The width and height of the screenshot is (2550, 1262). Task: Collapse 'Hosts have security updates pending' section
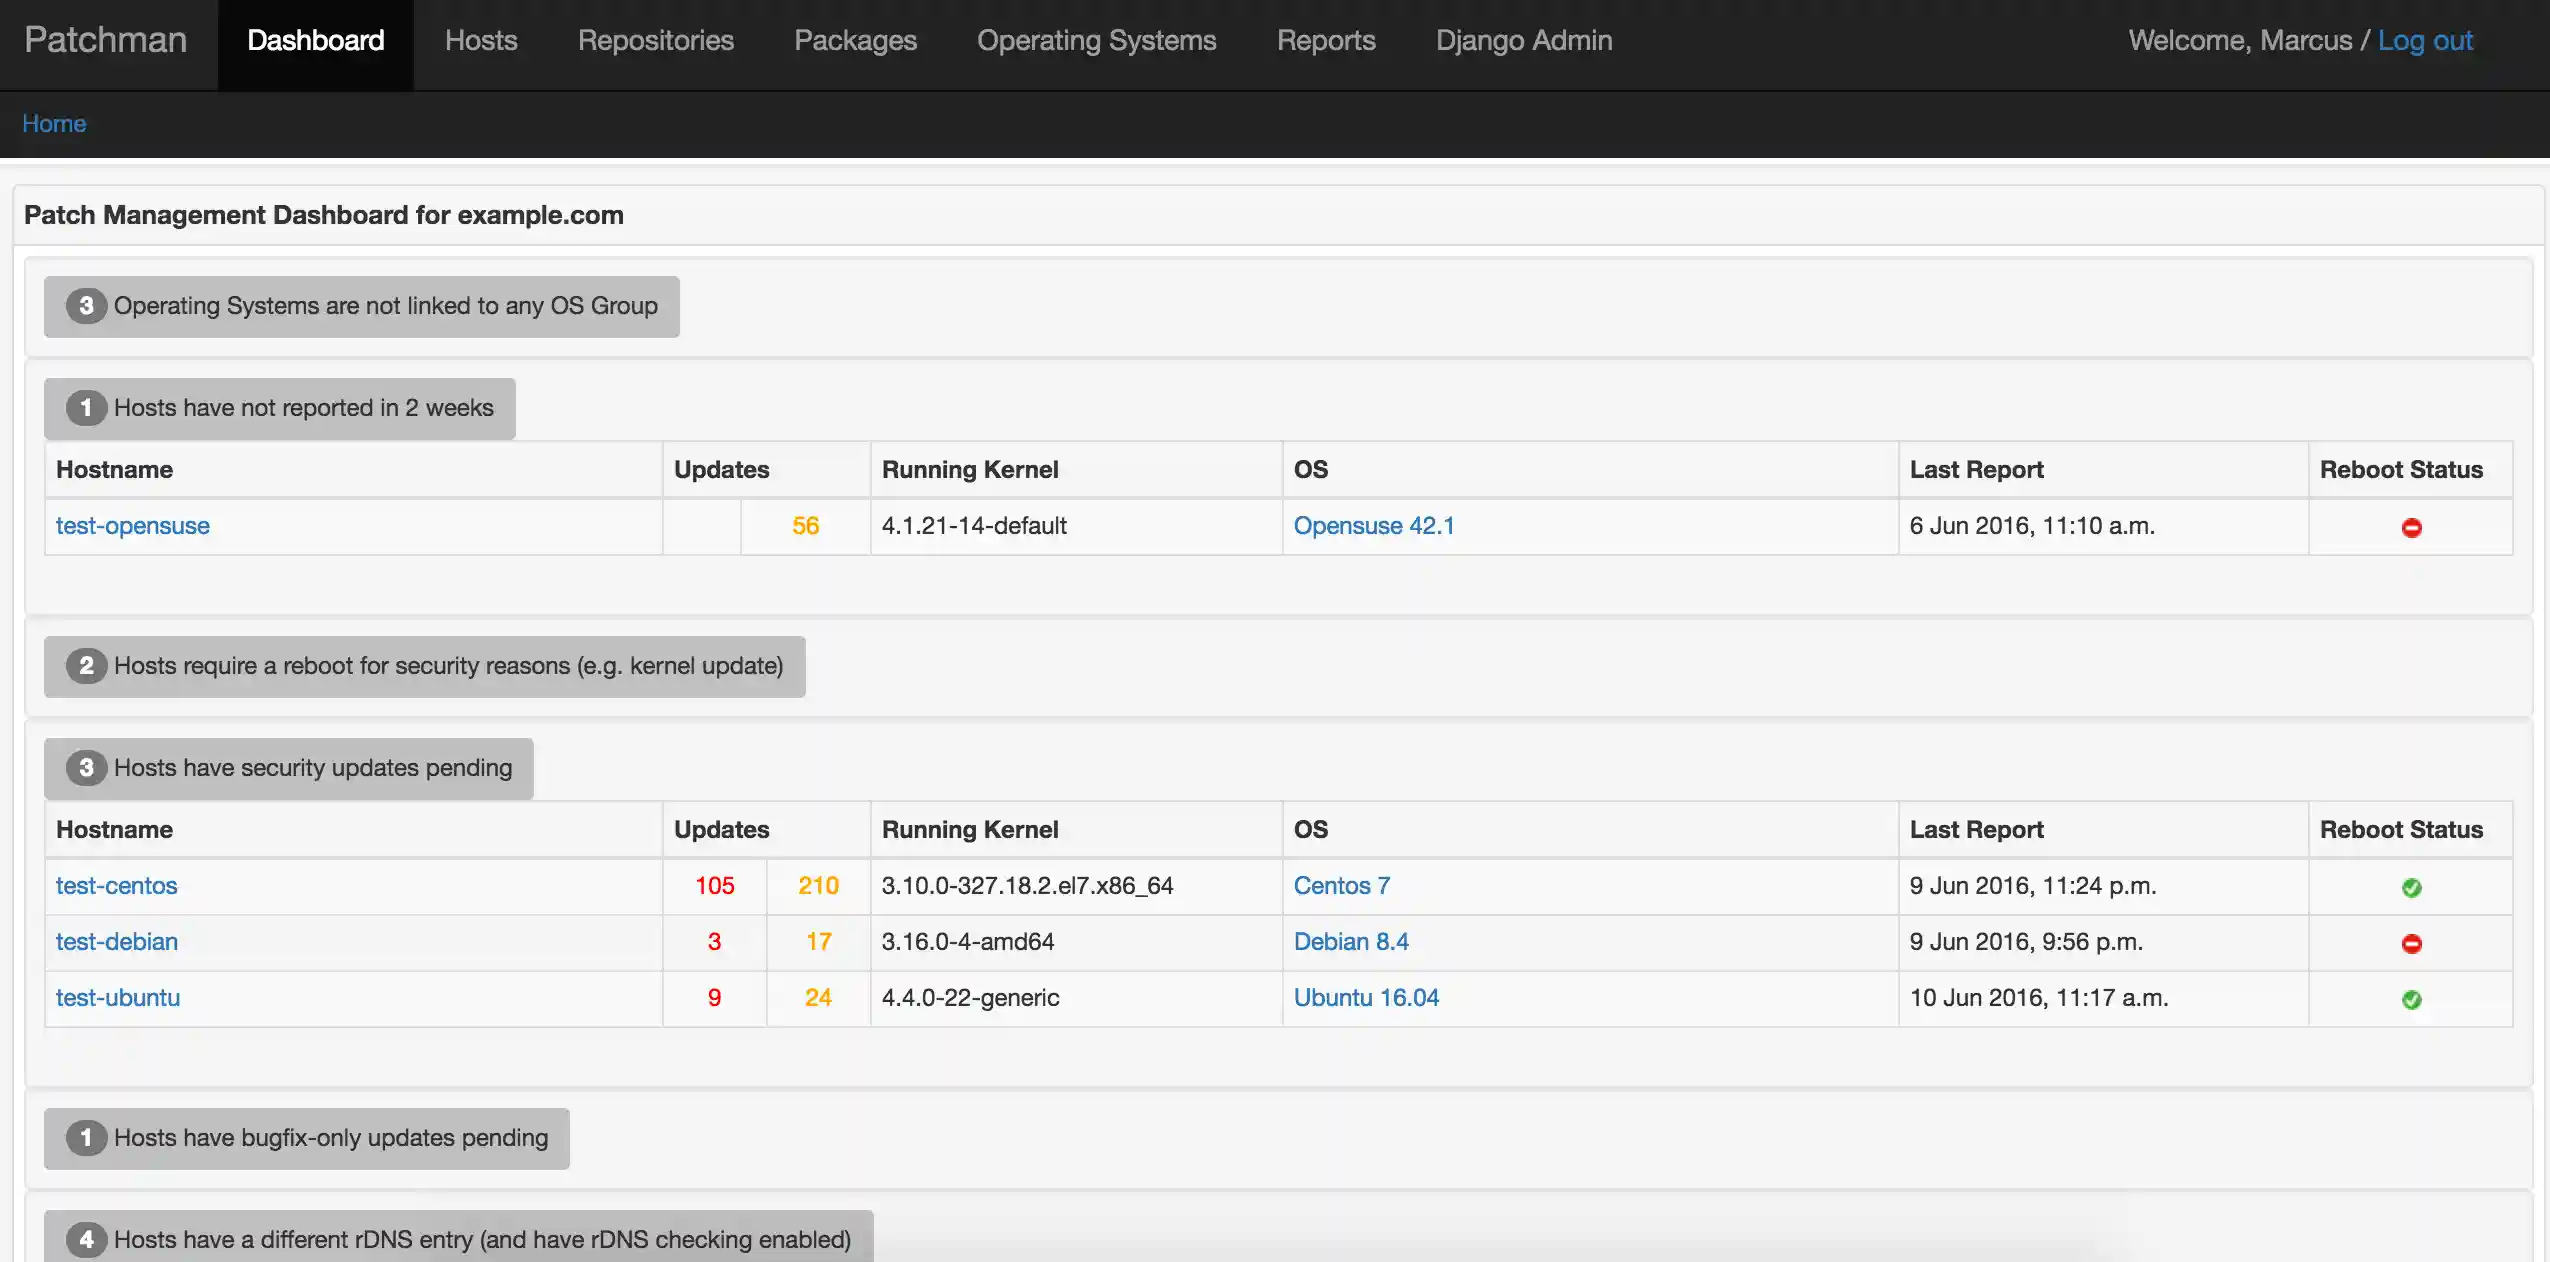pyautogui.click(x=312, y=768)
